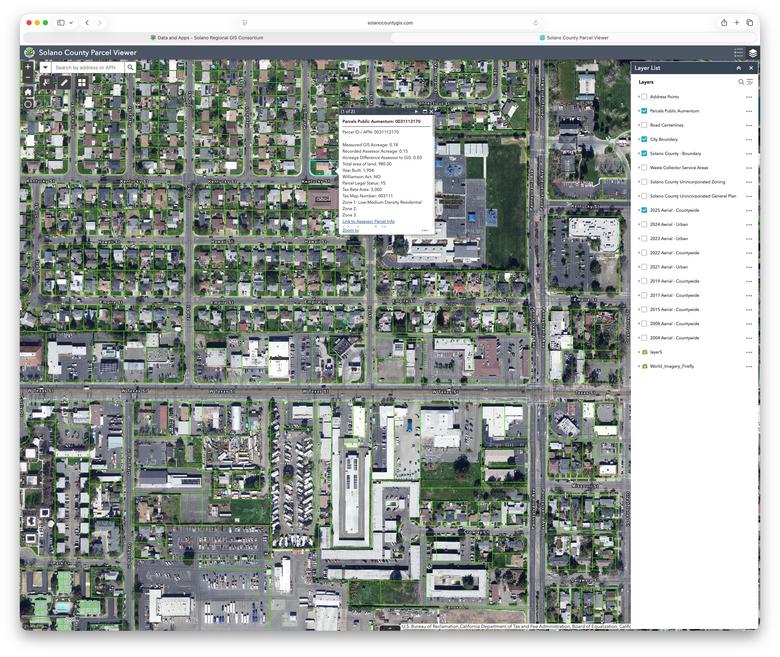
Task: Open the basemap gallery grid tool
Action: [82, 83]
